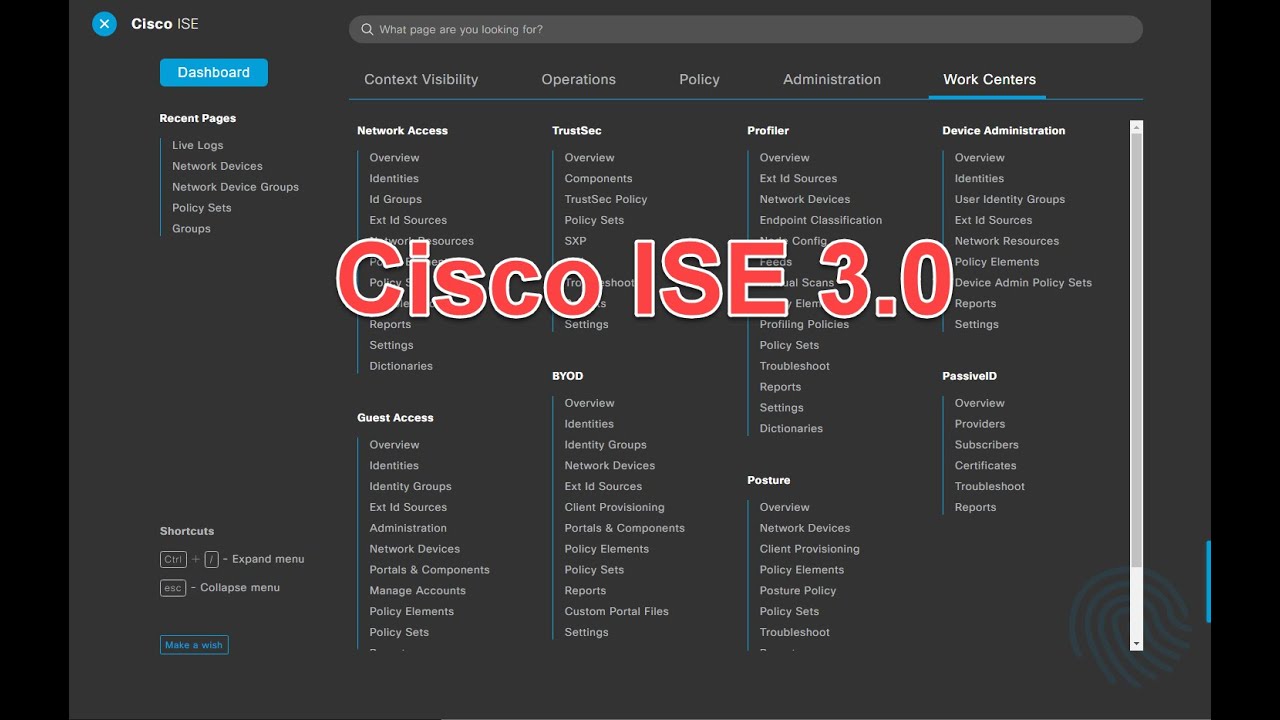Open BYOD Ext Id Sources
The height and width of the screenshot is (720, 1280).
click(x=603, y=487)
